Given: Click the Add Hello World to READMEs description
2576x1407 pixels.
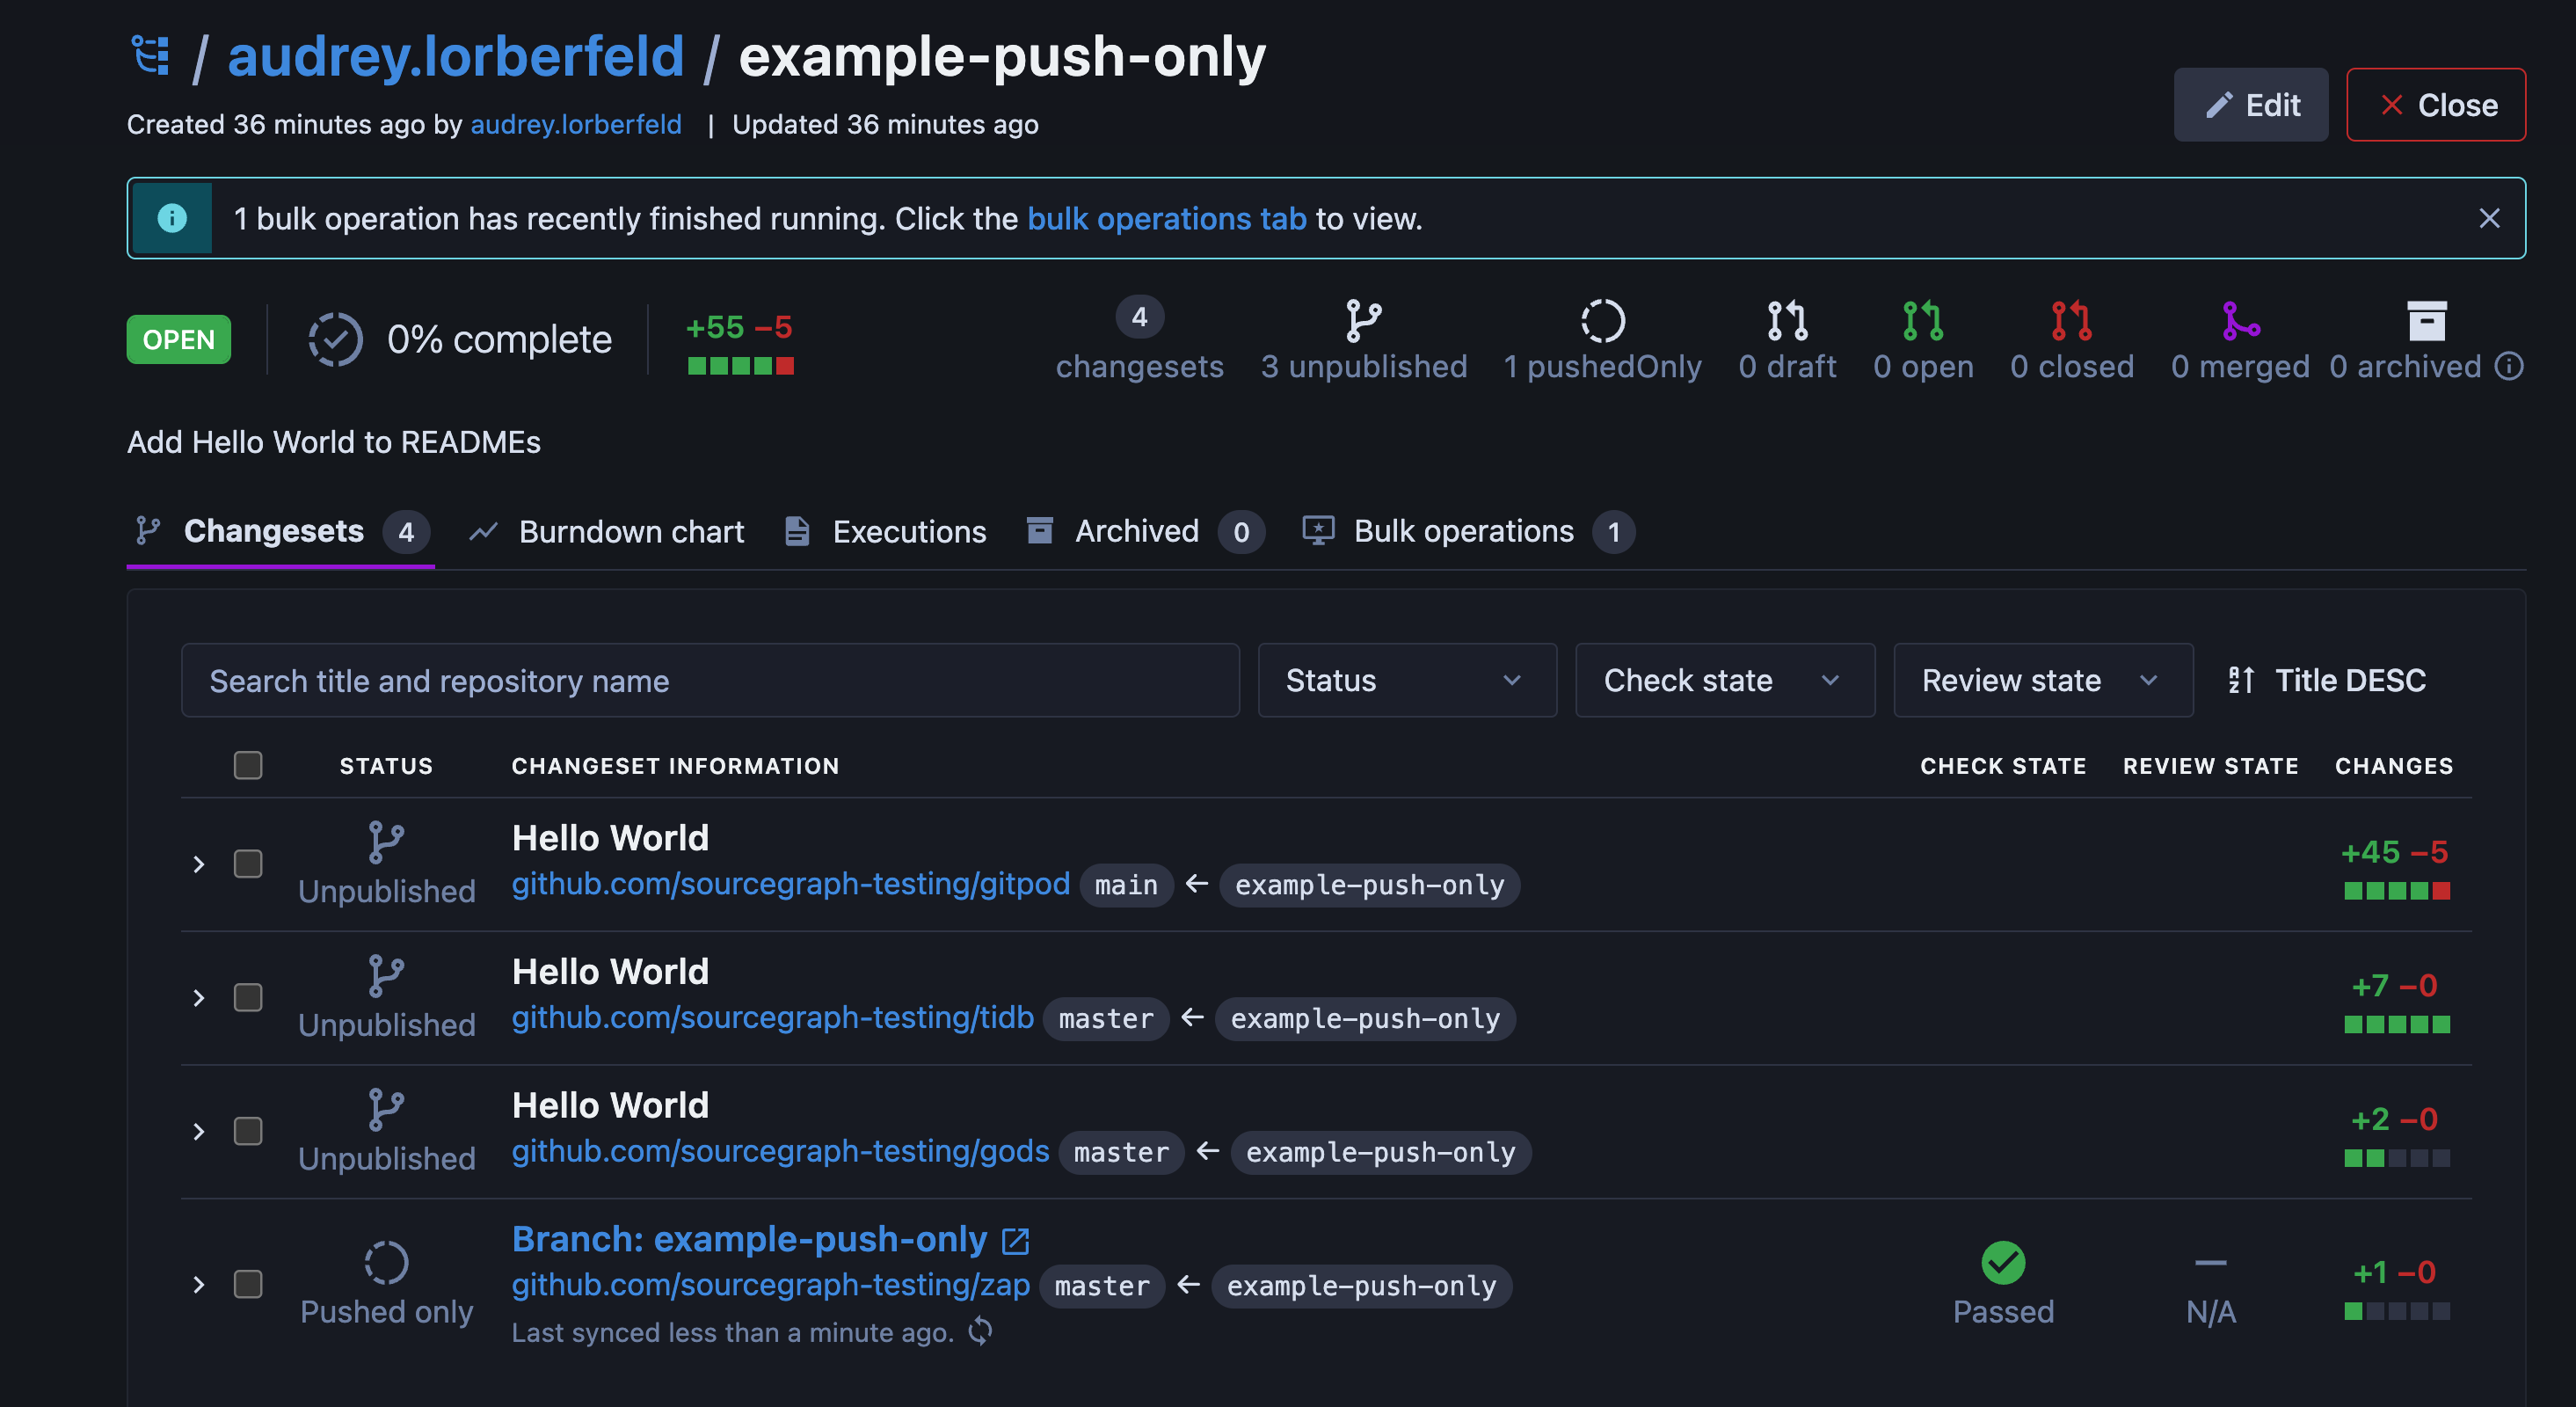Looking at the screenshot, I should (334, 442).
